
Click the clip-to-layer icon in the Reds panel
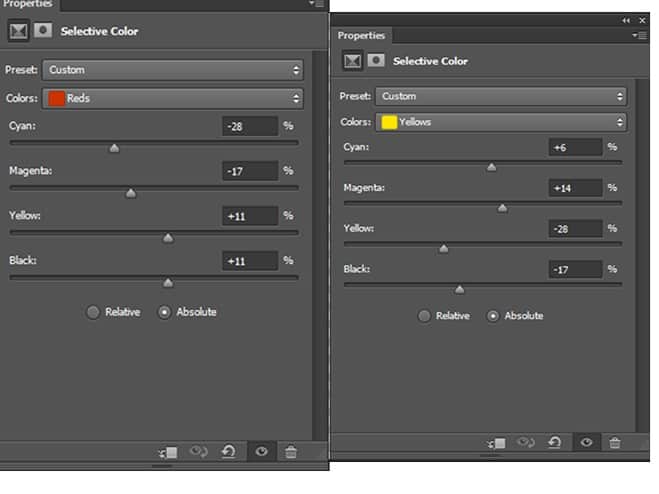click(168, 452)
